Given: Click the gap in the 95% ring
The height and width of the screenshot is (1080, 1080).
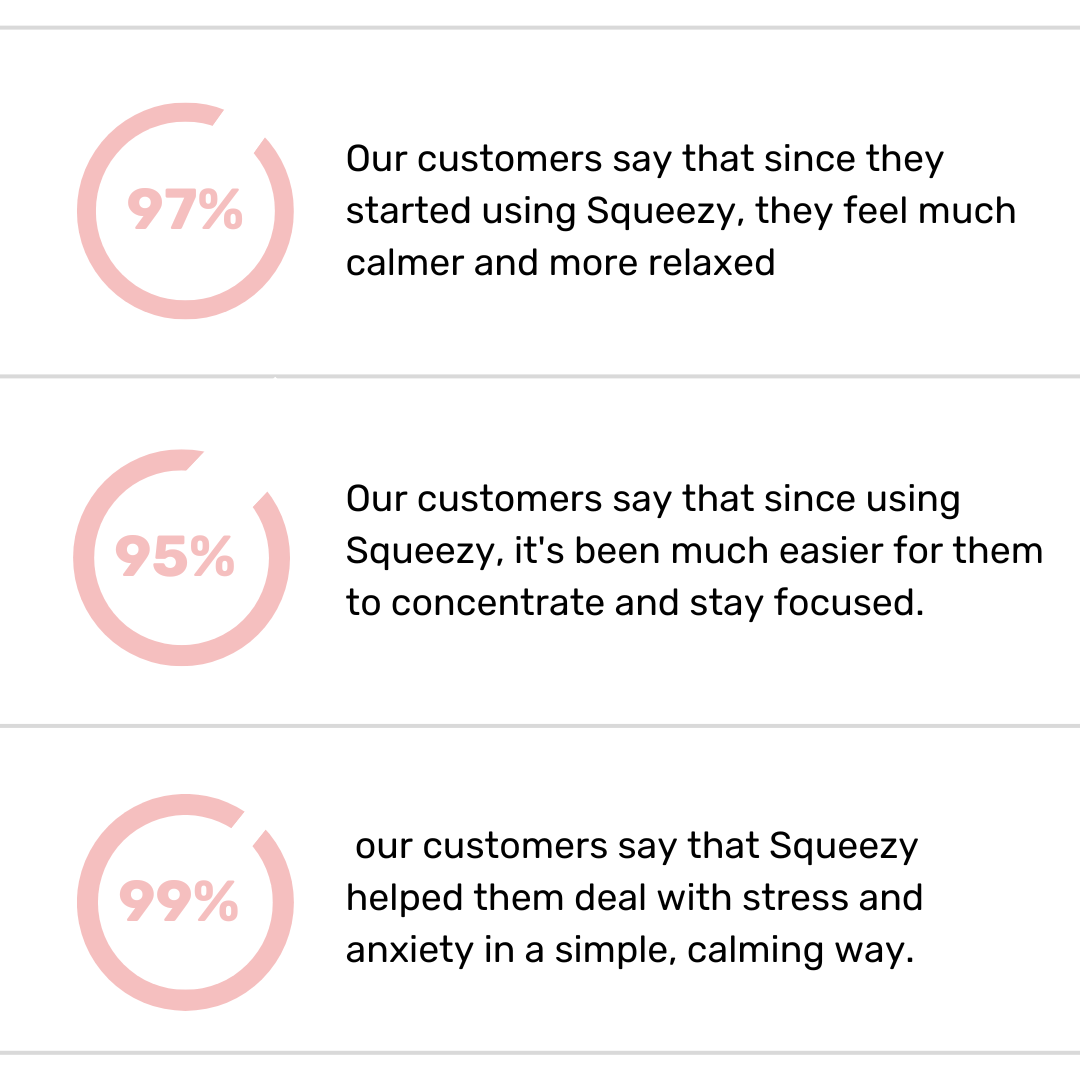Looking at the screenshot, I should pyautogui.click(x=227, y=477).
